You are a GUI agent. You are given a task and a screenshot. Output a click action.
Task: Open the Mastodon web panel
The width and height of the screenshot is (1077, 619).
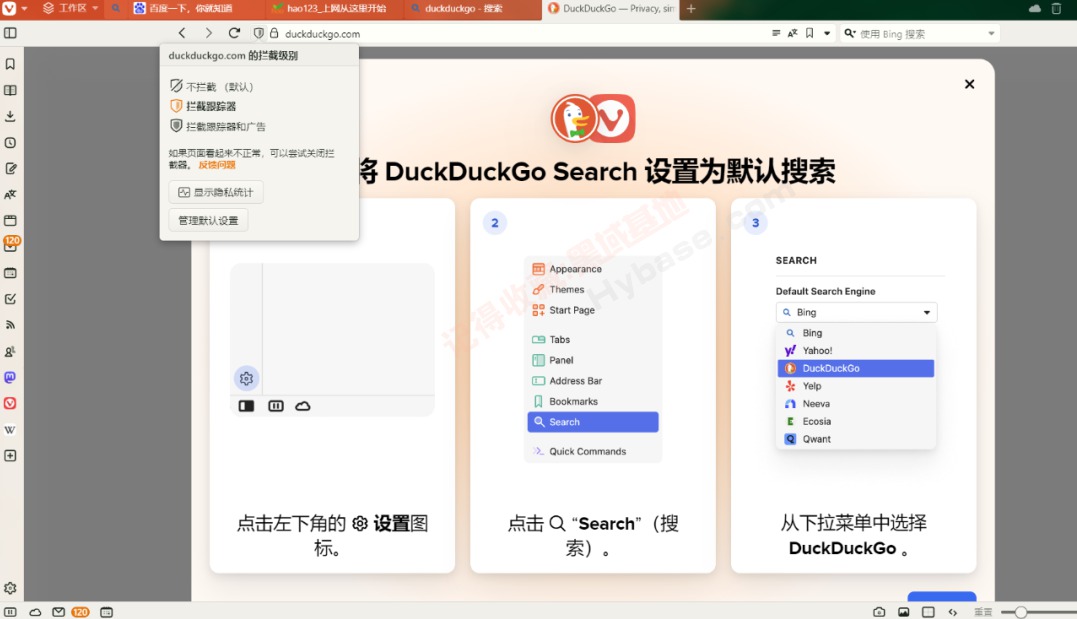pos(10,377)
